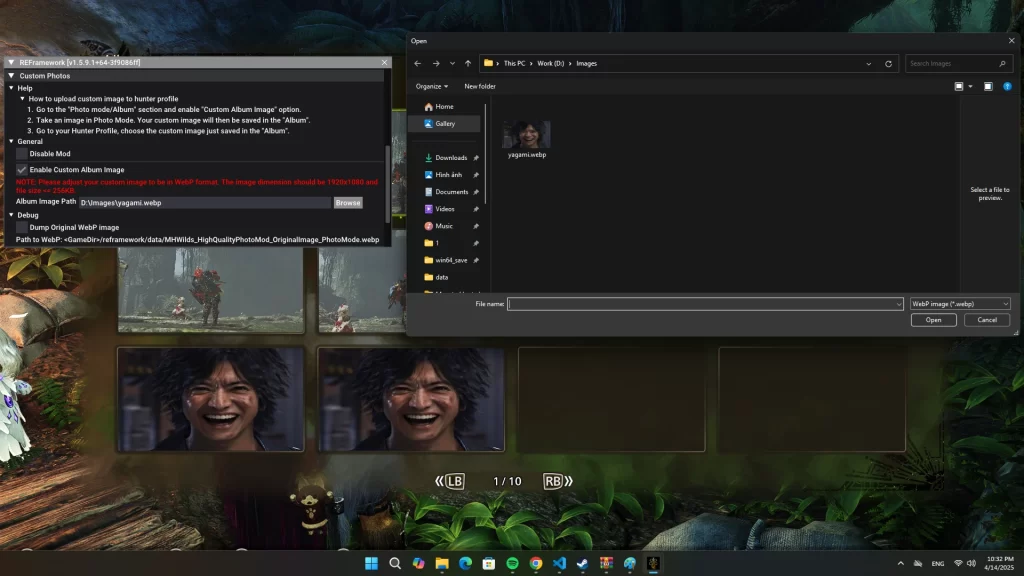Select Gallery in navigation pane
Screen dimensions: 1024x576
click(x=445, y=123)
